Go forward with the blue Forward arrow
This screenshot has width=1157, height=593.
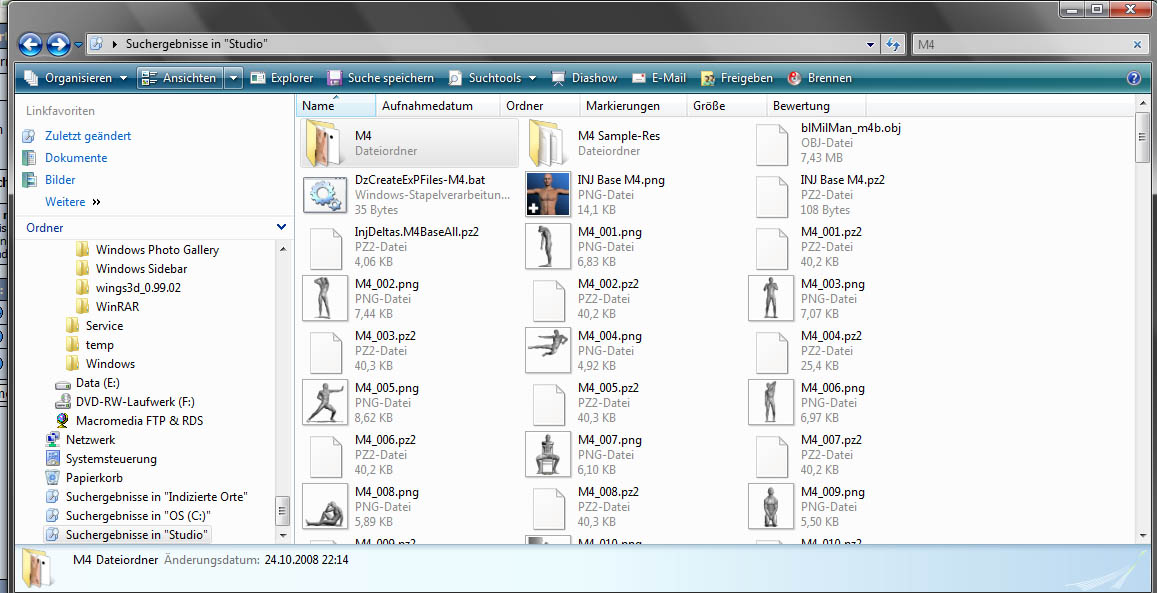58,44
